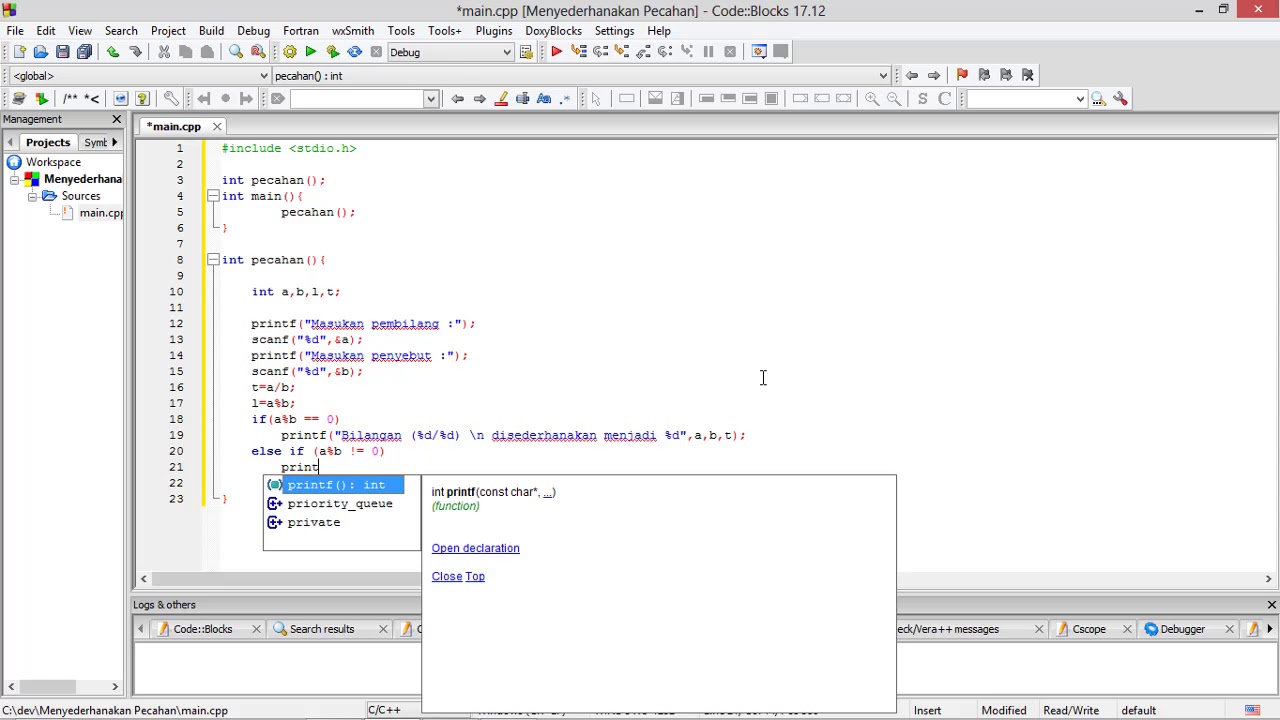The image size is (1280, 720).
Task: Select the Search results log tab
Action: 322,629
